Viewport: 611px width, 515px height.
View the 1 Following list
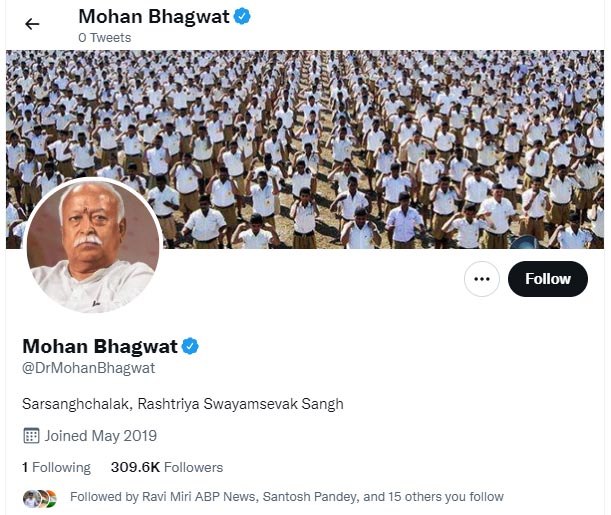tap(57, 467)
